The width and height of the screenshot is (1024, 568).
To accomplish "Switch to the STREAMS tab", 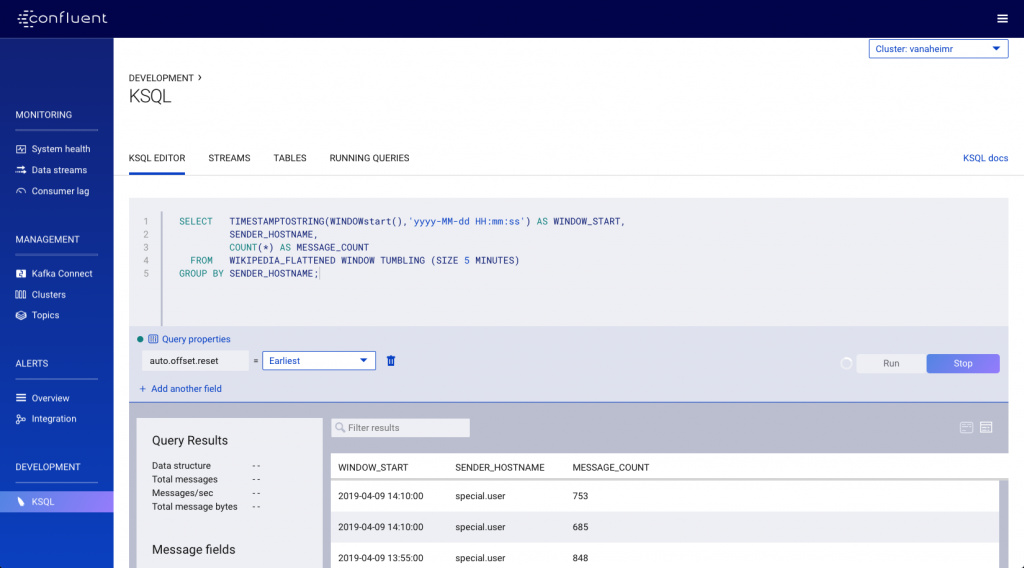I will [229, 158].
